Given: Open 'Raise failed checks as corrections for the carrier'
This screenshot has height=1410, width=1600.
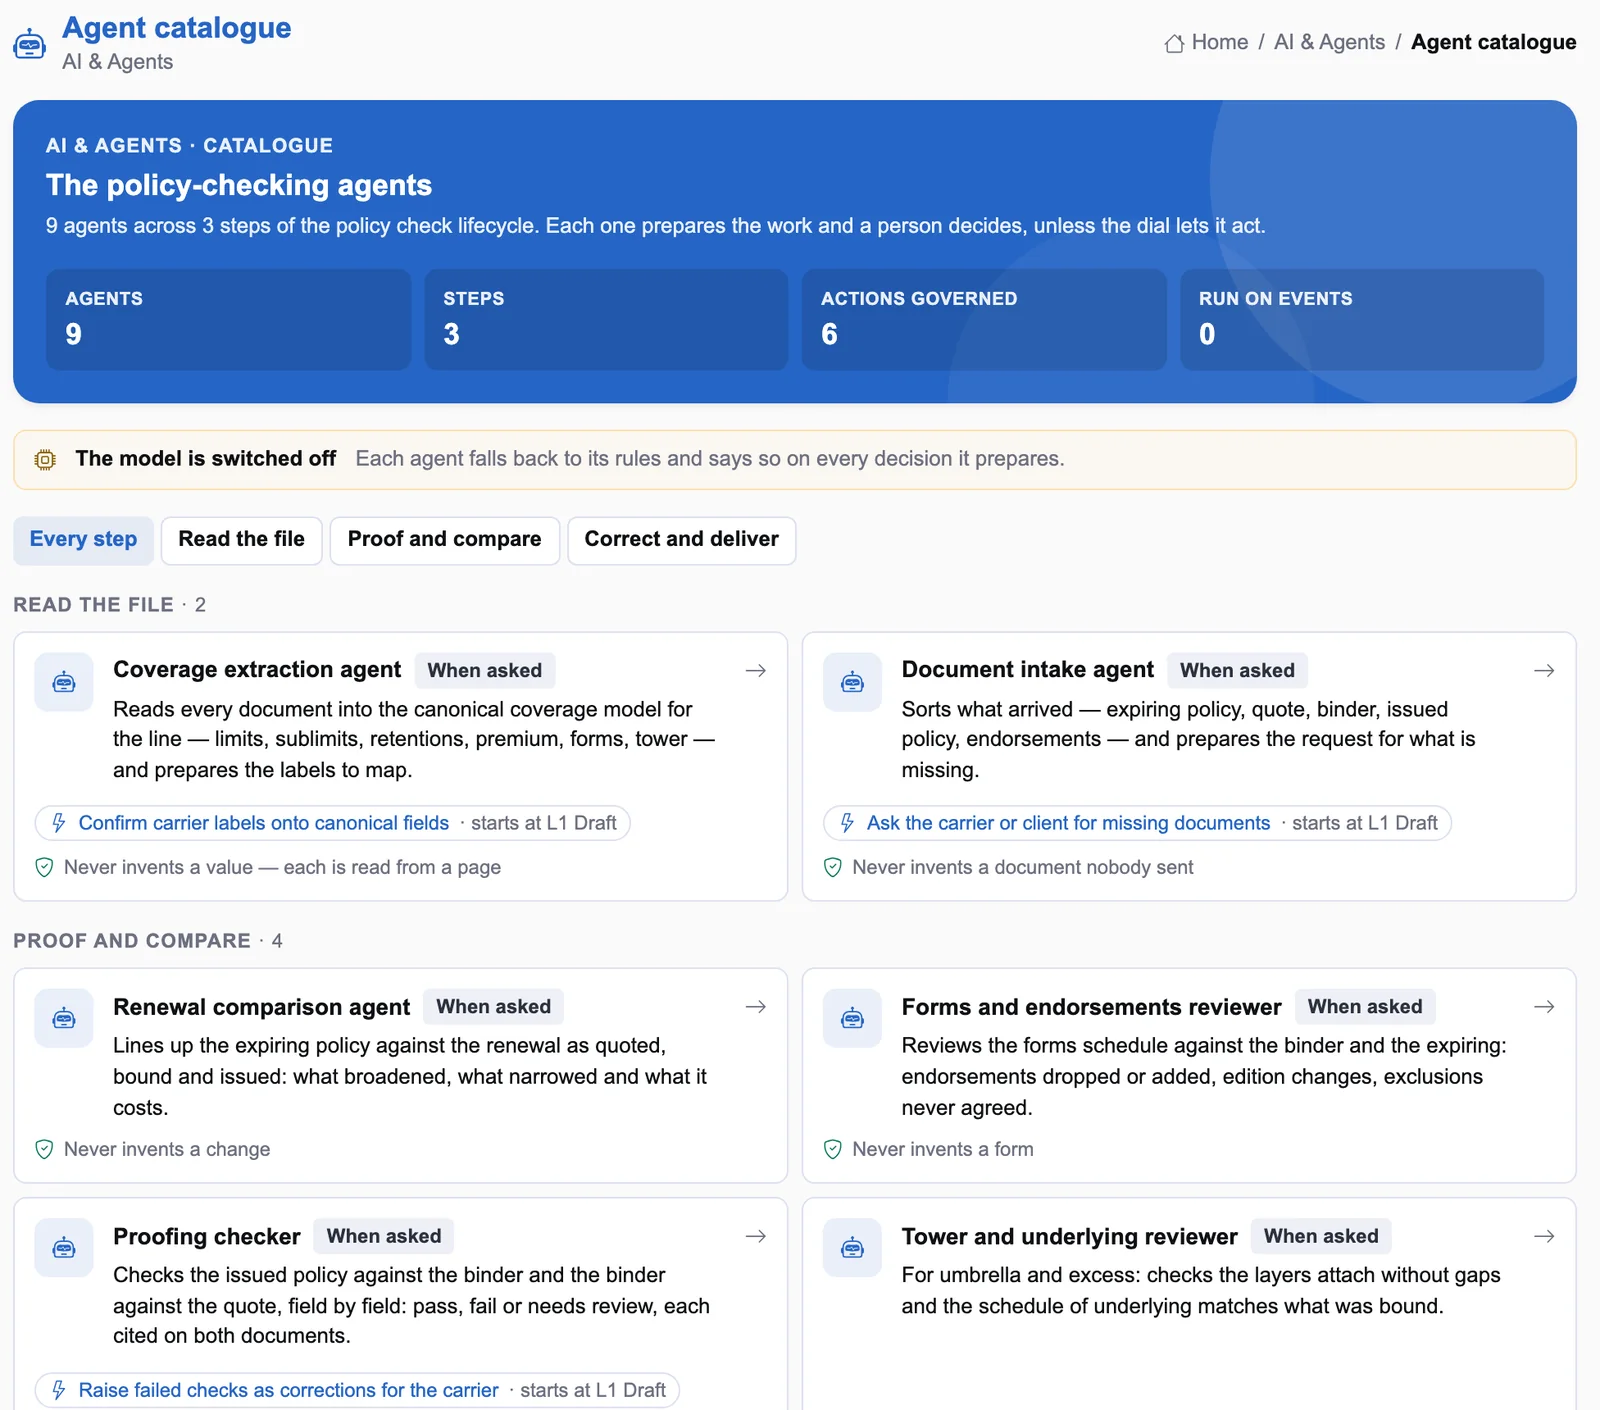Looking at the screenshot, I should pos(288,1390).
